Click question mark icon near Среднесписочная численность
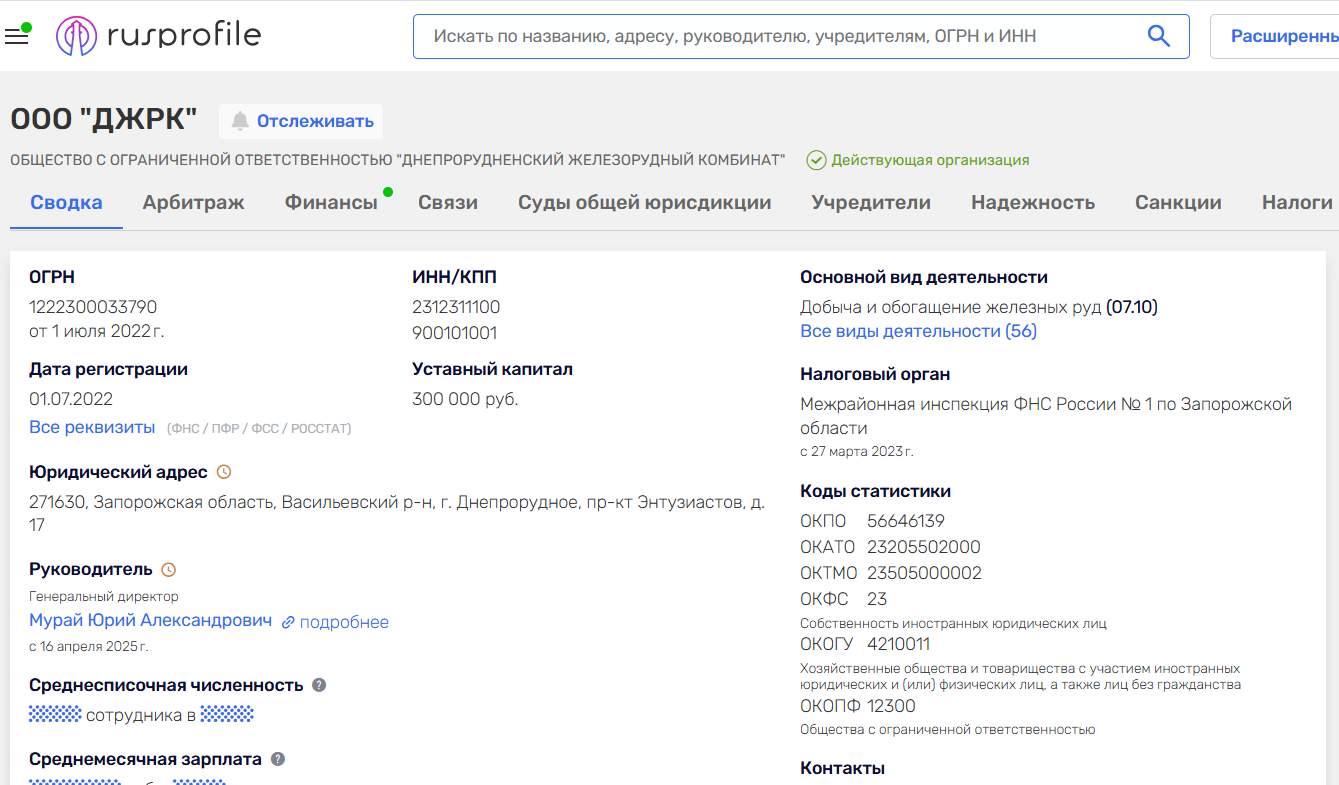Screen dimensions: 1339x785 click(x=319, y=685)
